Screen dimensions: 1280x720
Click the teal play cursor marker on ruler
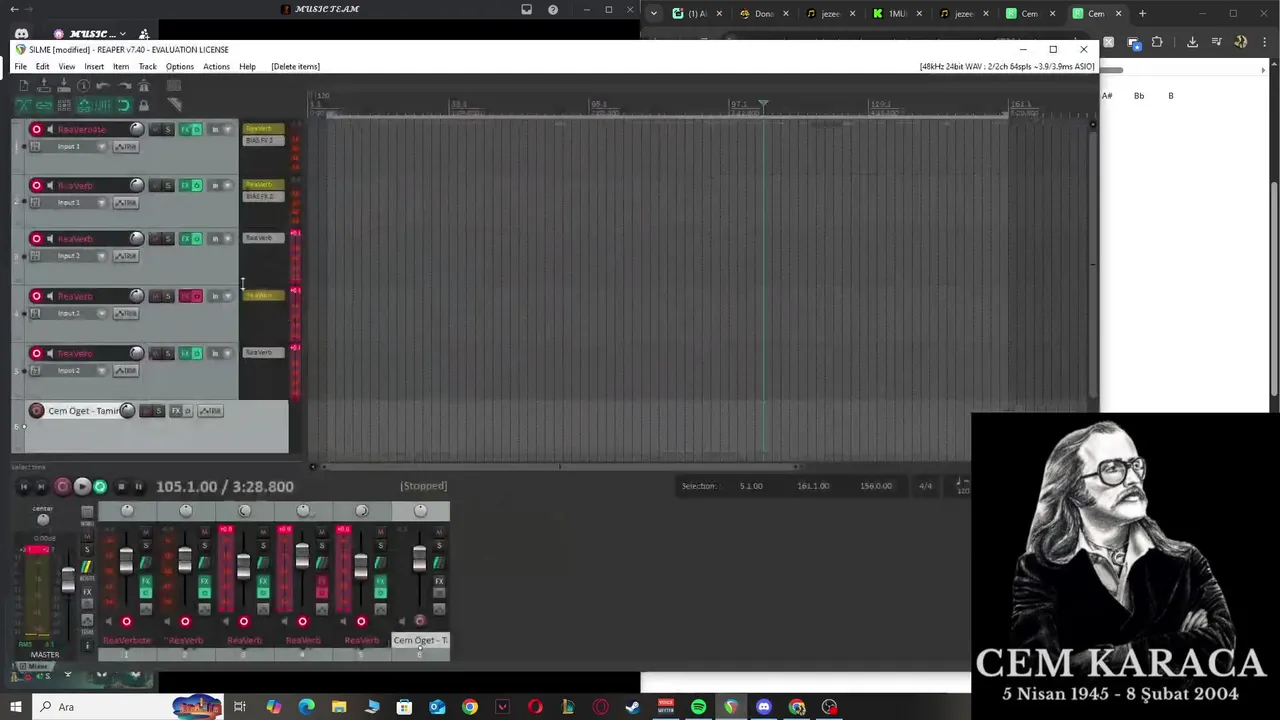coord(763,104)
